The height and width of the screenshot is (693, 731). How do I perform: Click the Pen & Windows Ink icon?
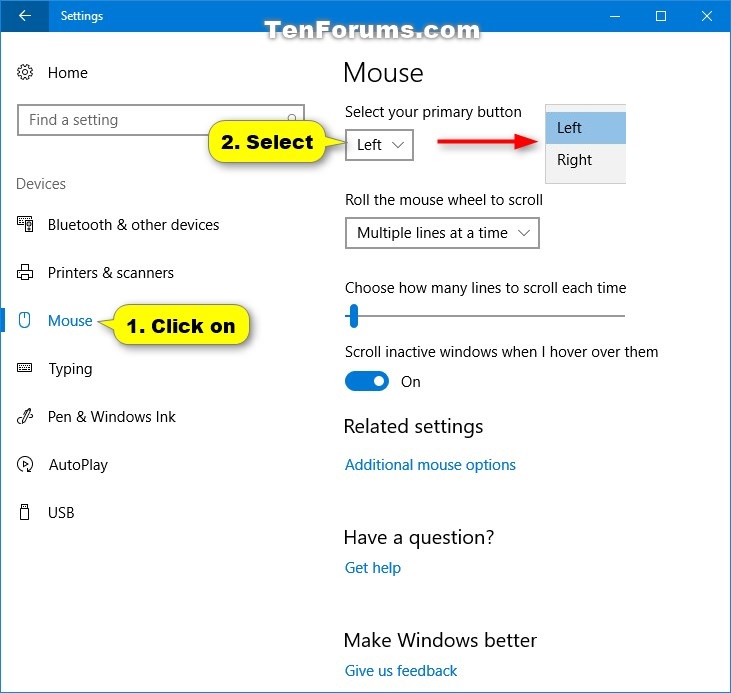25,416
